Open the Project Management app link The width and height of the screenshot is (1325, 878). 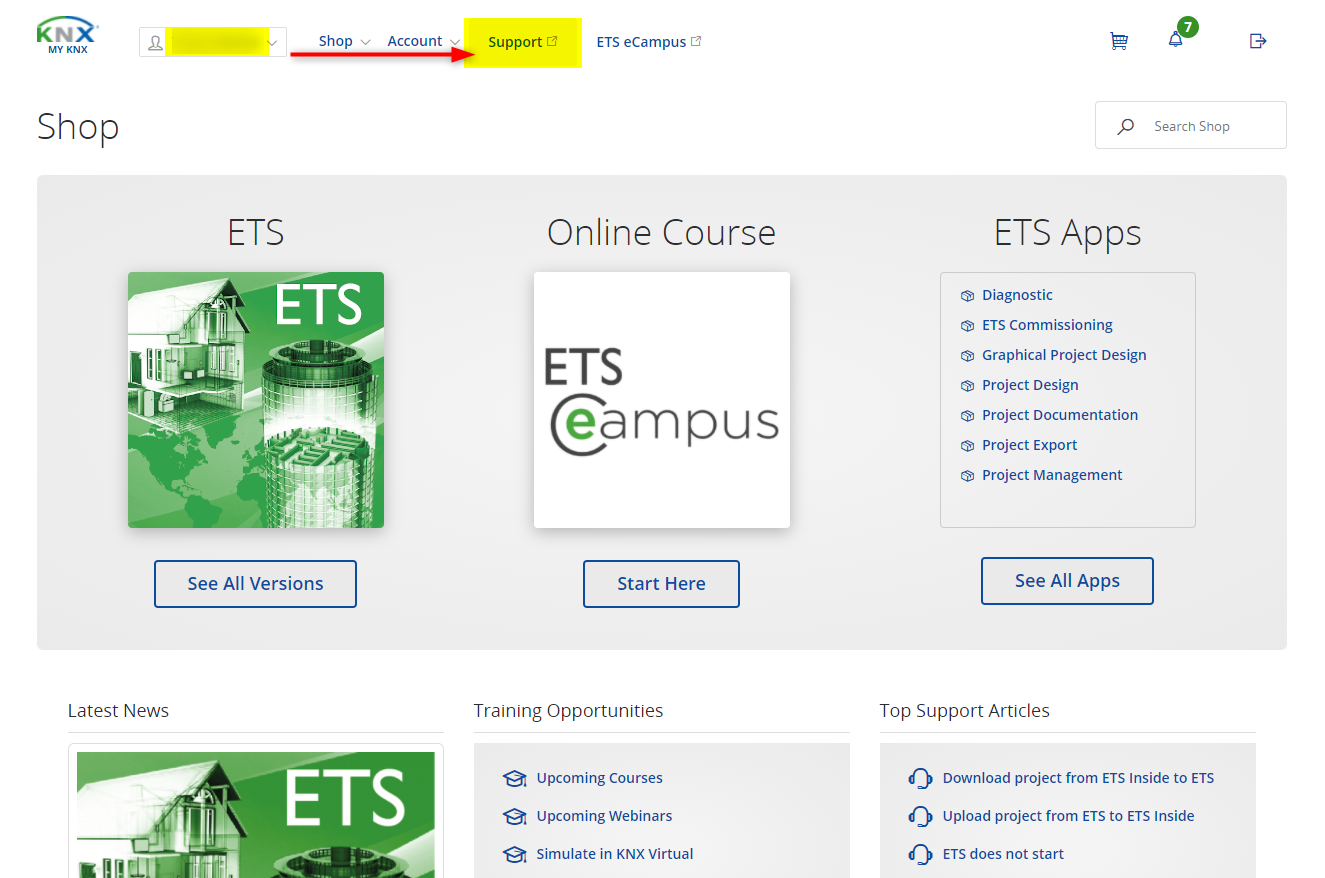click(x=1052, y=475)
